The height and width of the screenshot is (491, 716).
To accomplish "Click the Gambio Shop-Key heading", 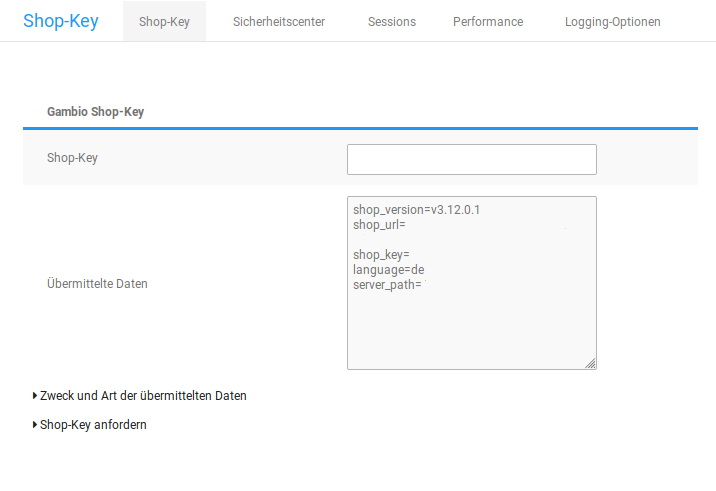I will click(95, 111).
